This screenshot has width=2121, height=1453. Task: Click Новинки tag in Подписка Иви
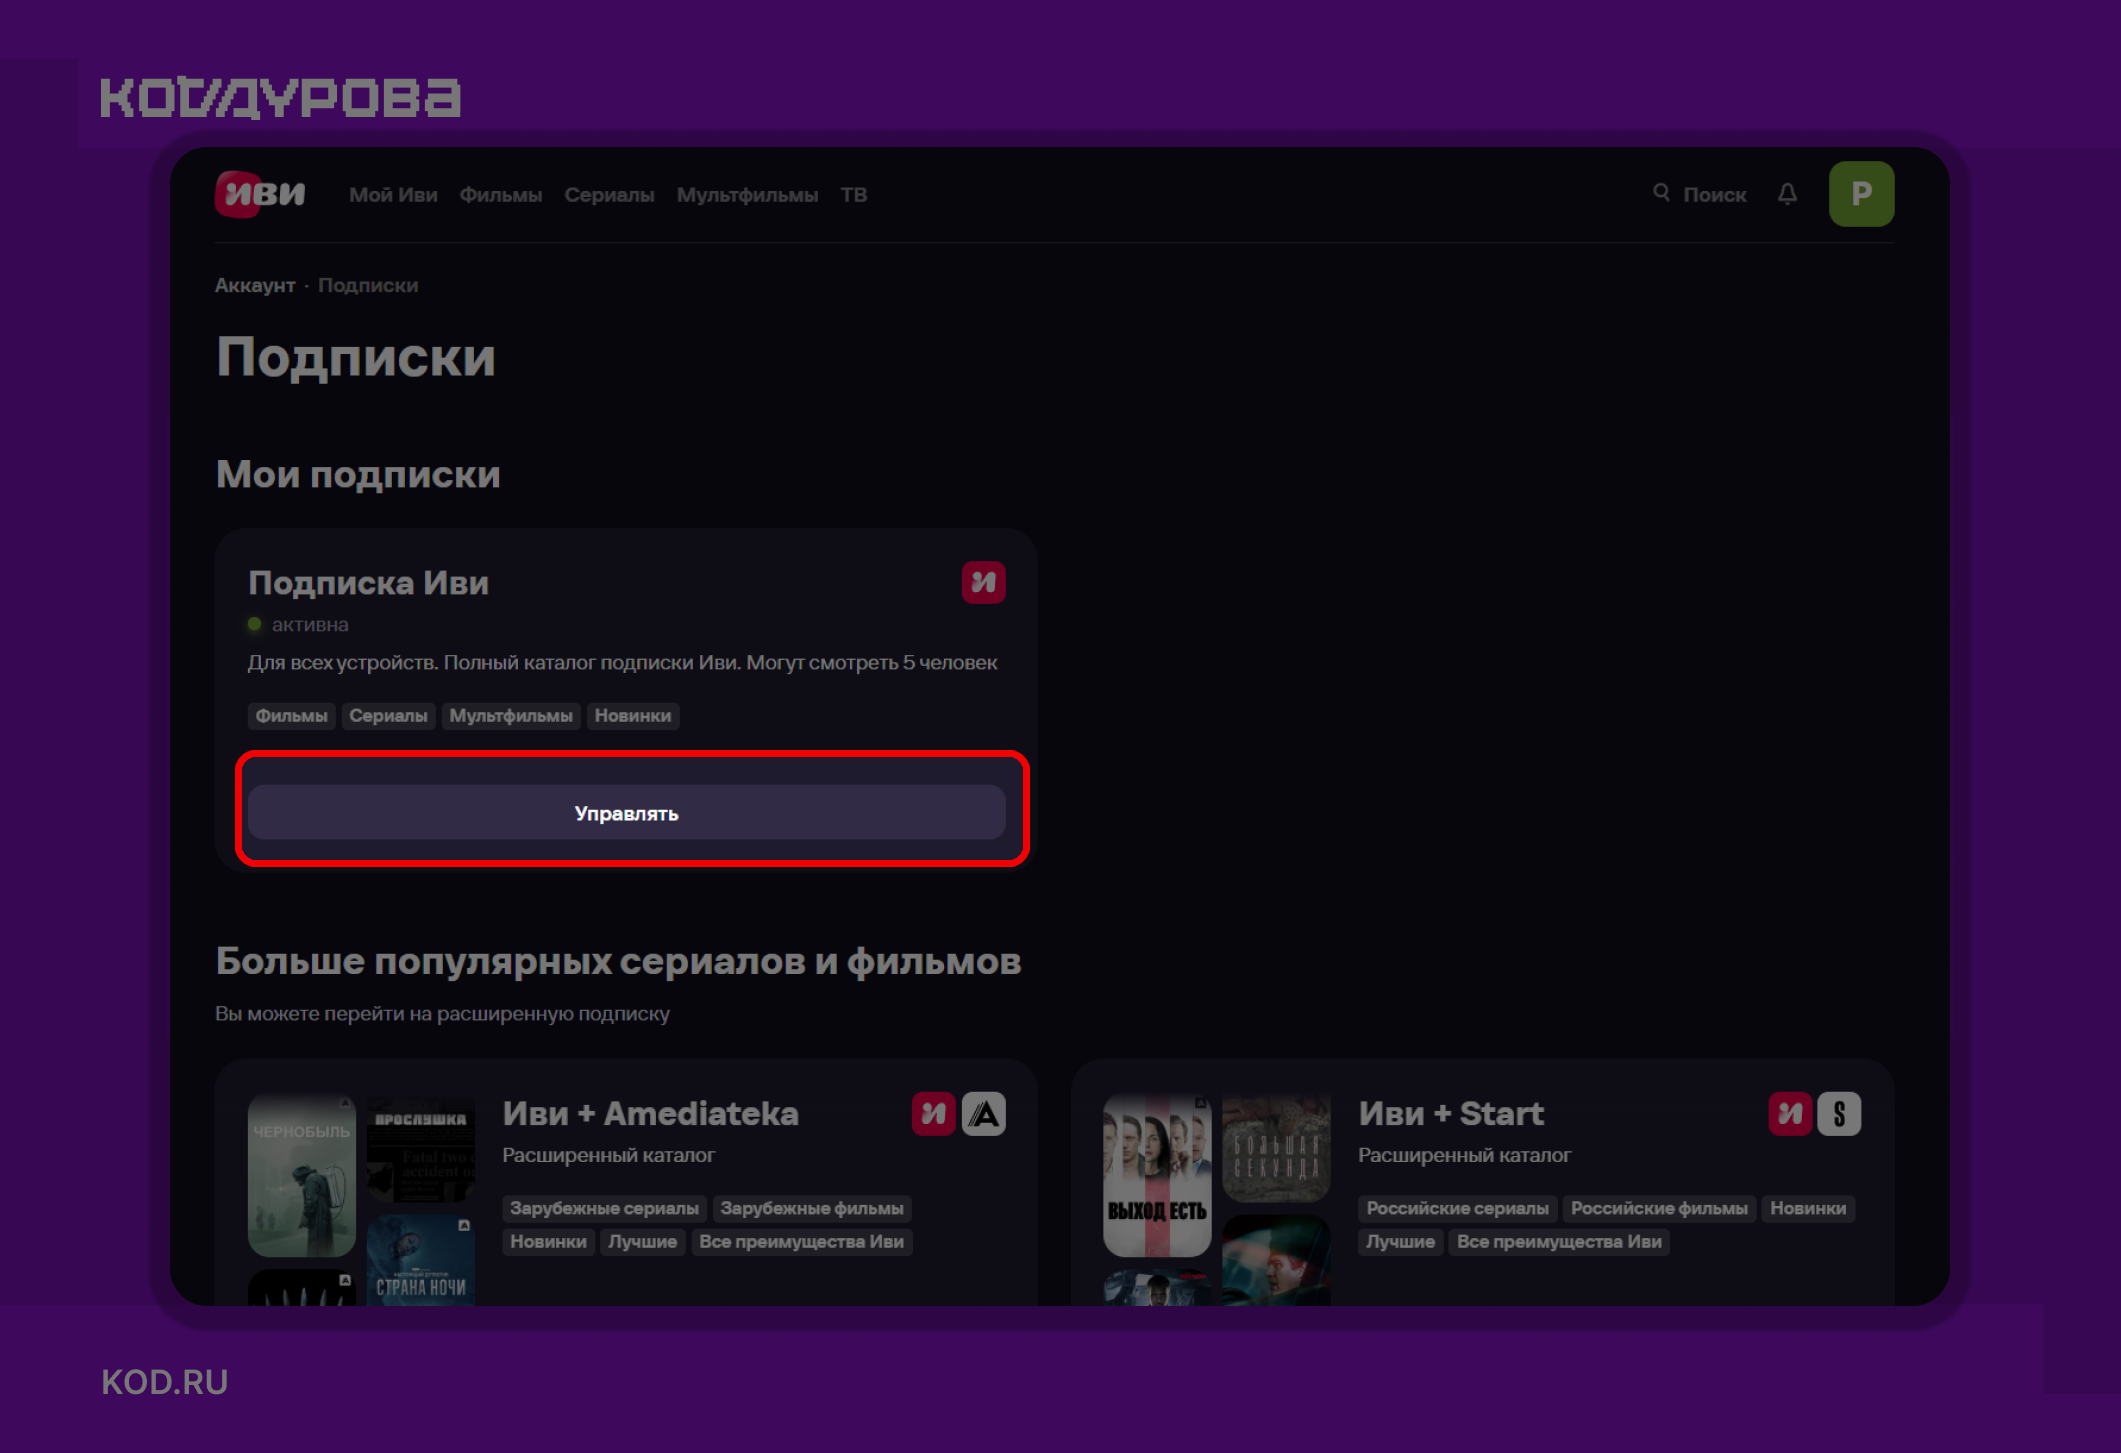click(x=632, y=716)
